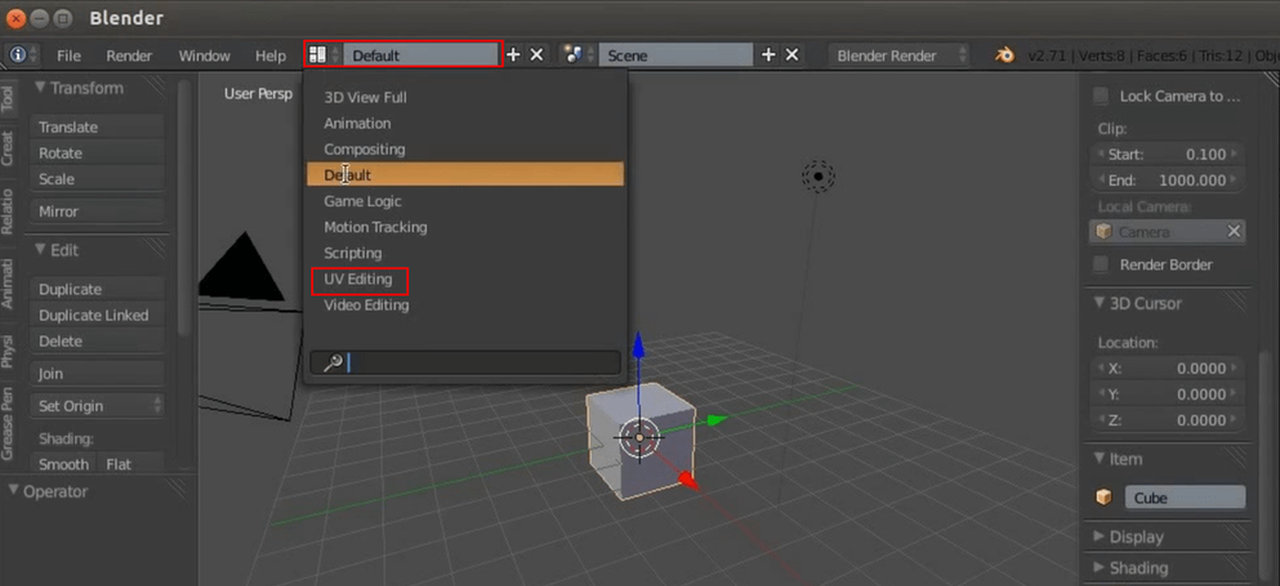This screenshot has height=586, width=1280.
Task: Click the Delete button in Edit panel
Action: [98, 341]
